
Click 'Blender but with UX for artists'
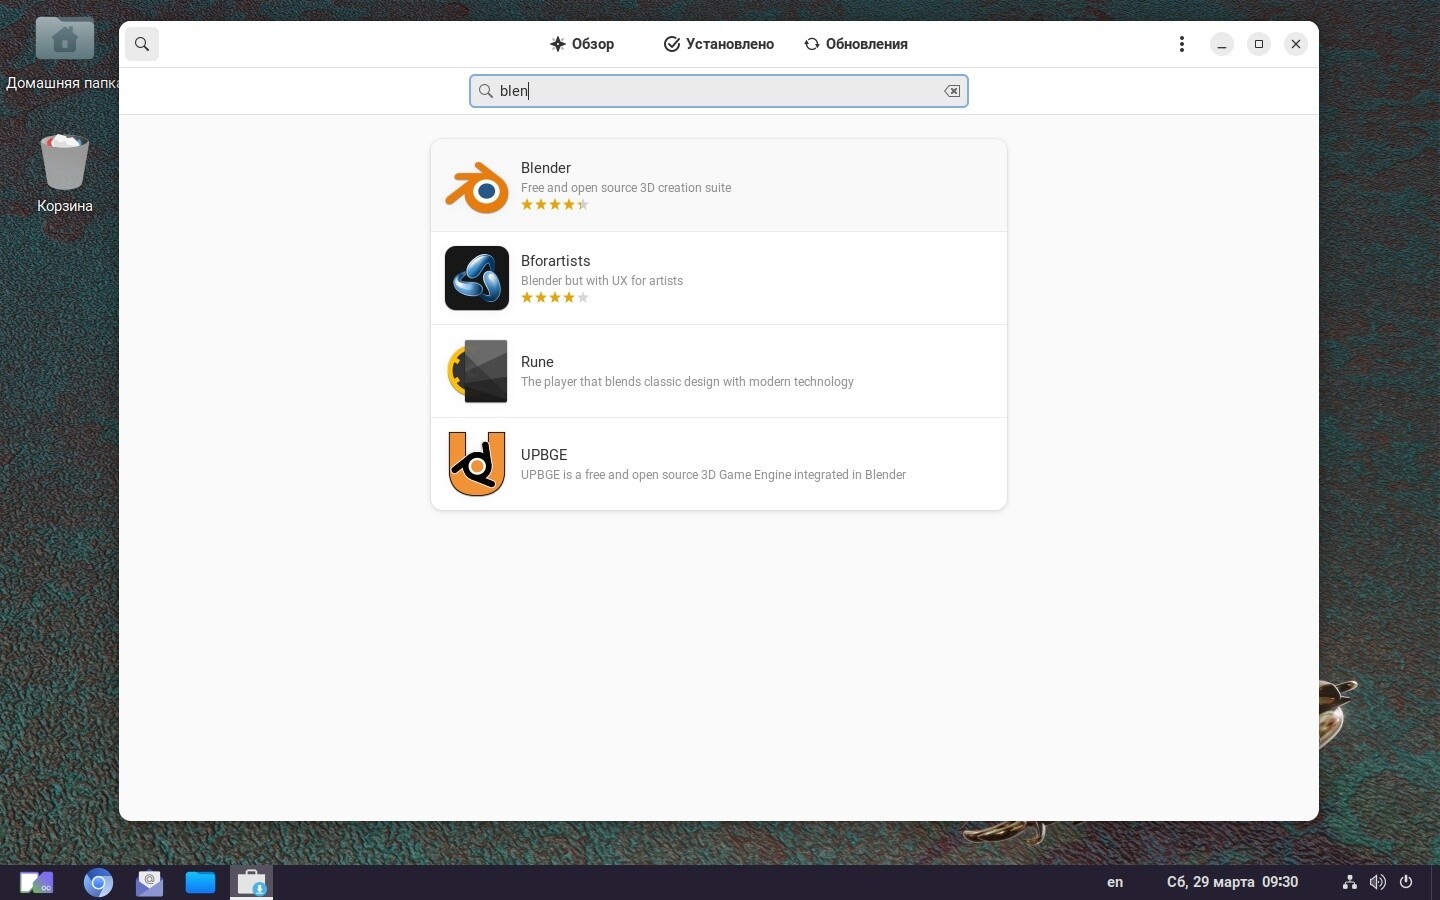pyautogui.click(x=602, y=281)
